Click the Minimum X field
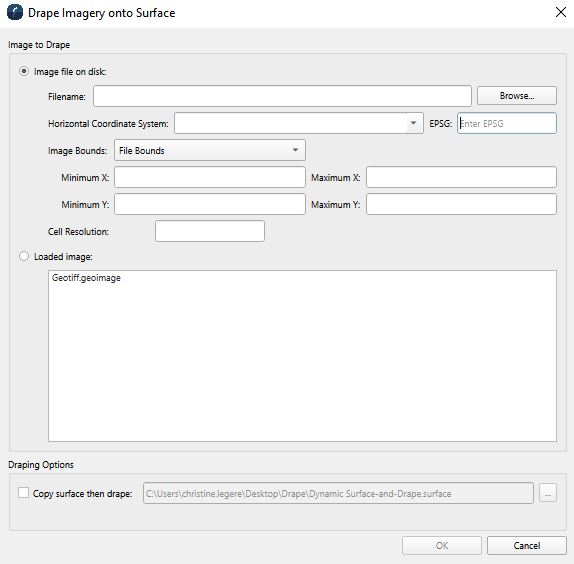The image size is (574, 564). (x=210, y=177)
